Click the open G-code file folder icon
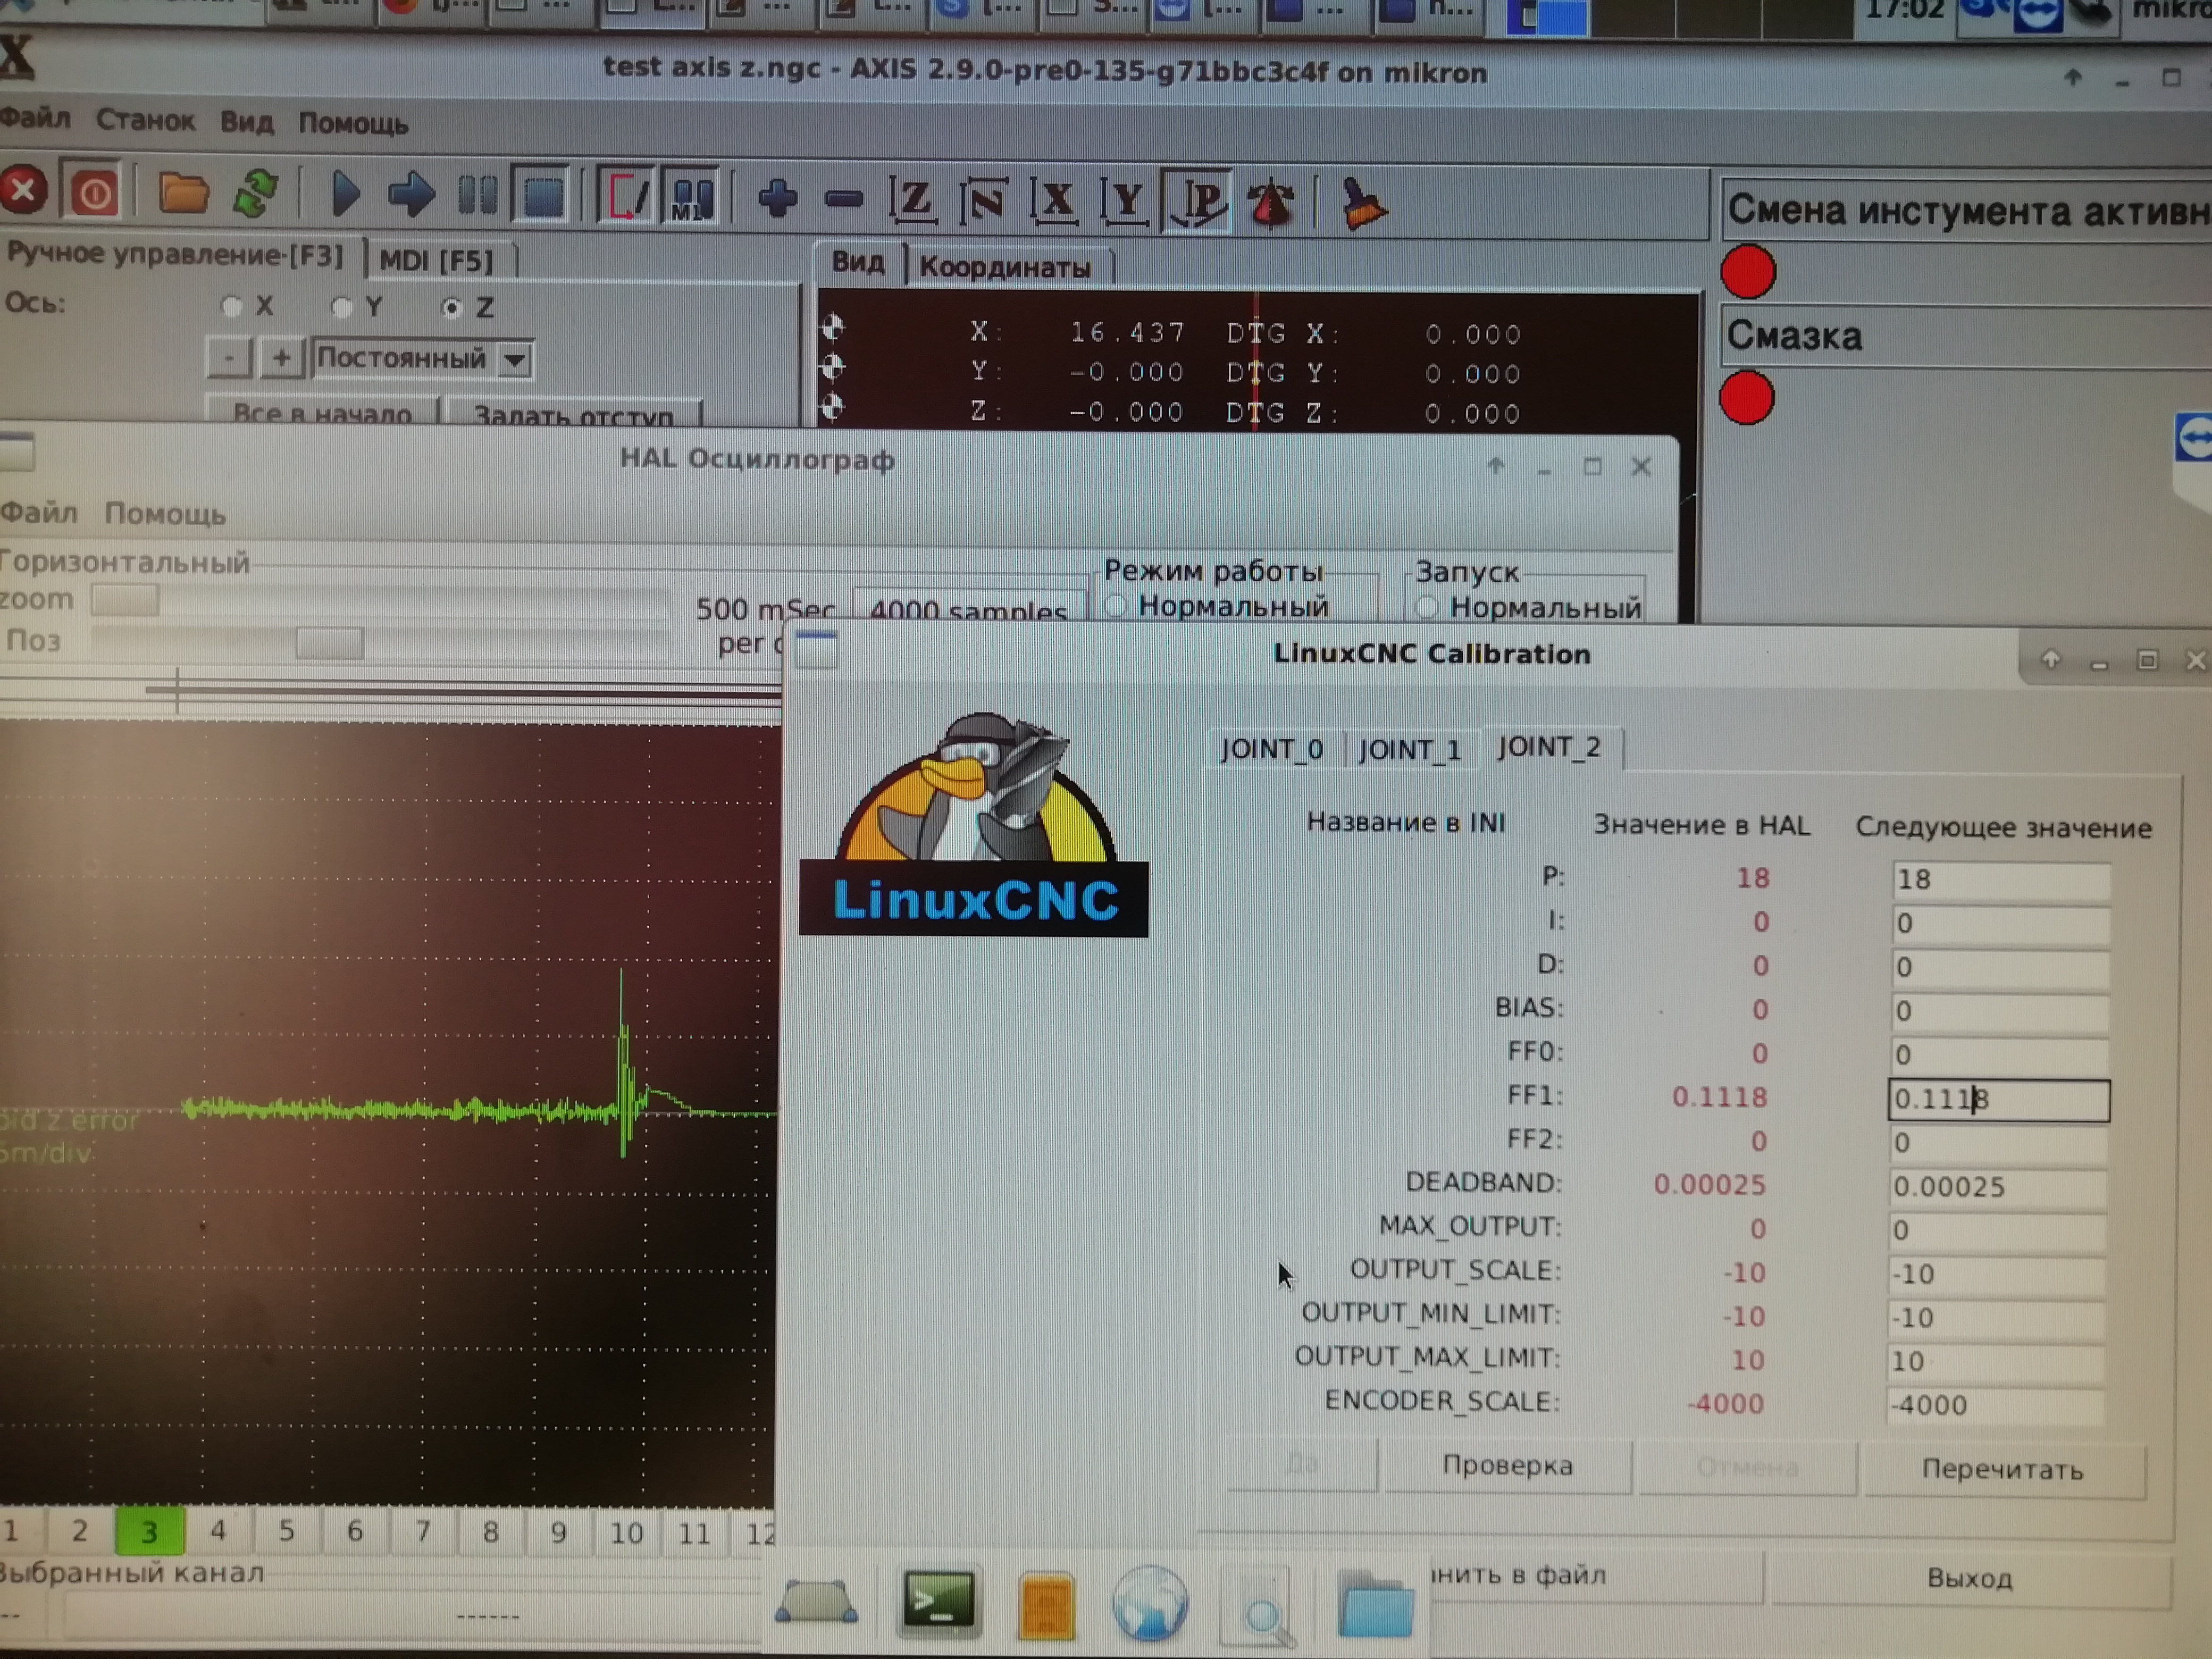The image size is (2212, 1659). (183, 193)
